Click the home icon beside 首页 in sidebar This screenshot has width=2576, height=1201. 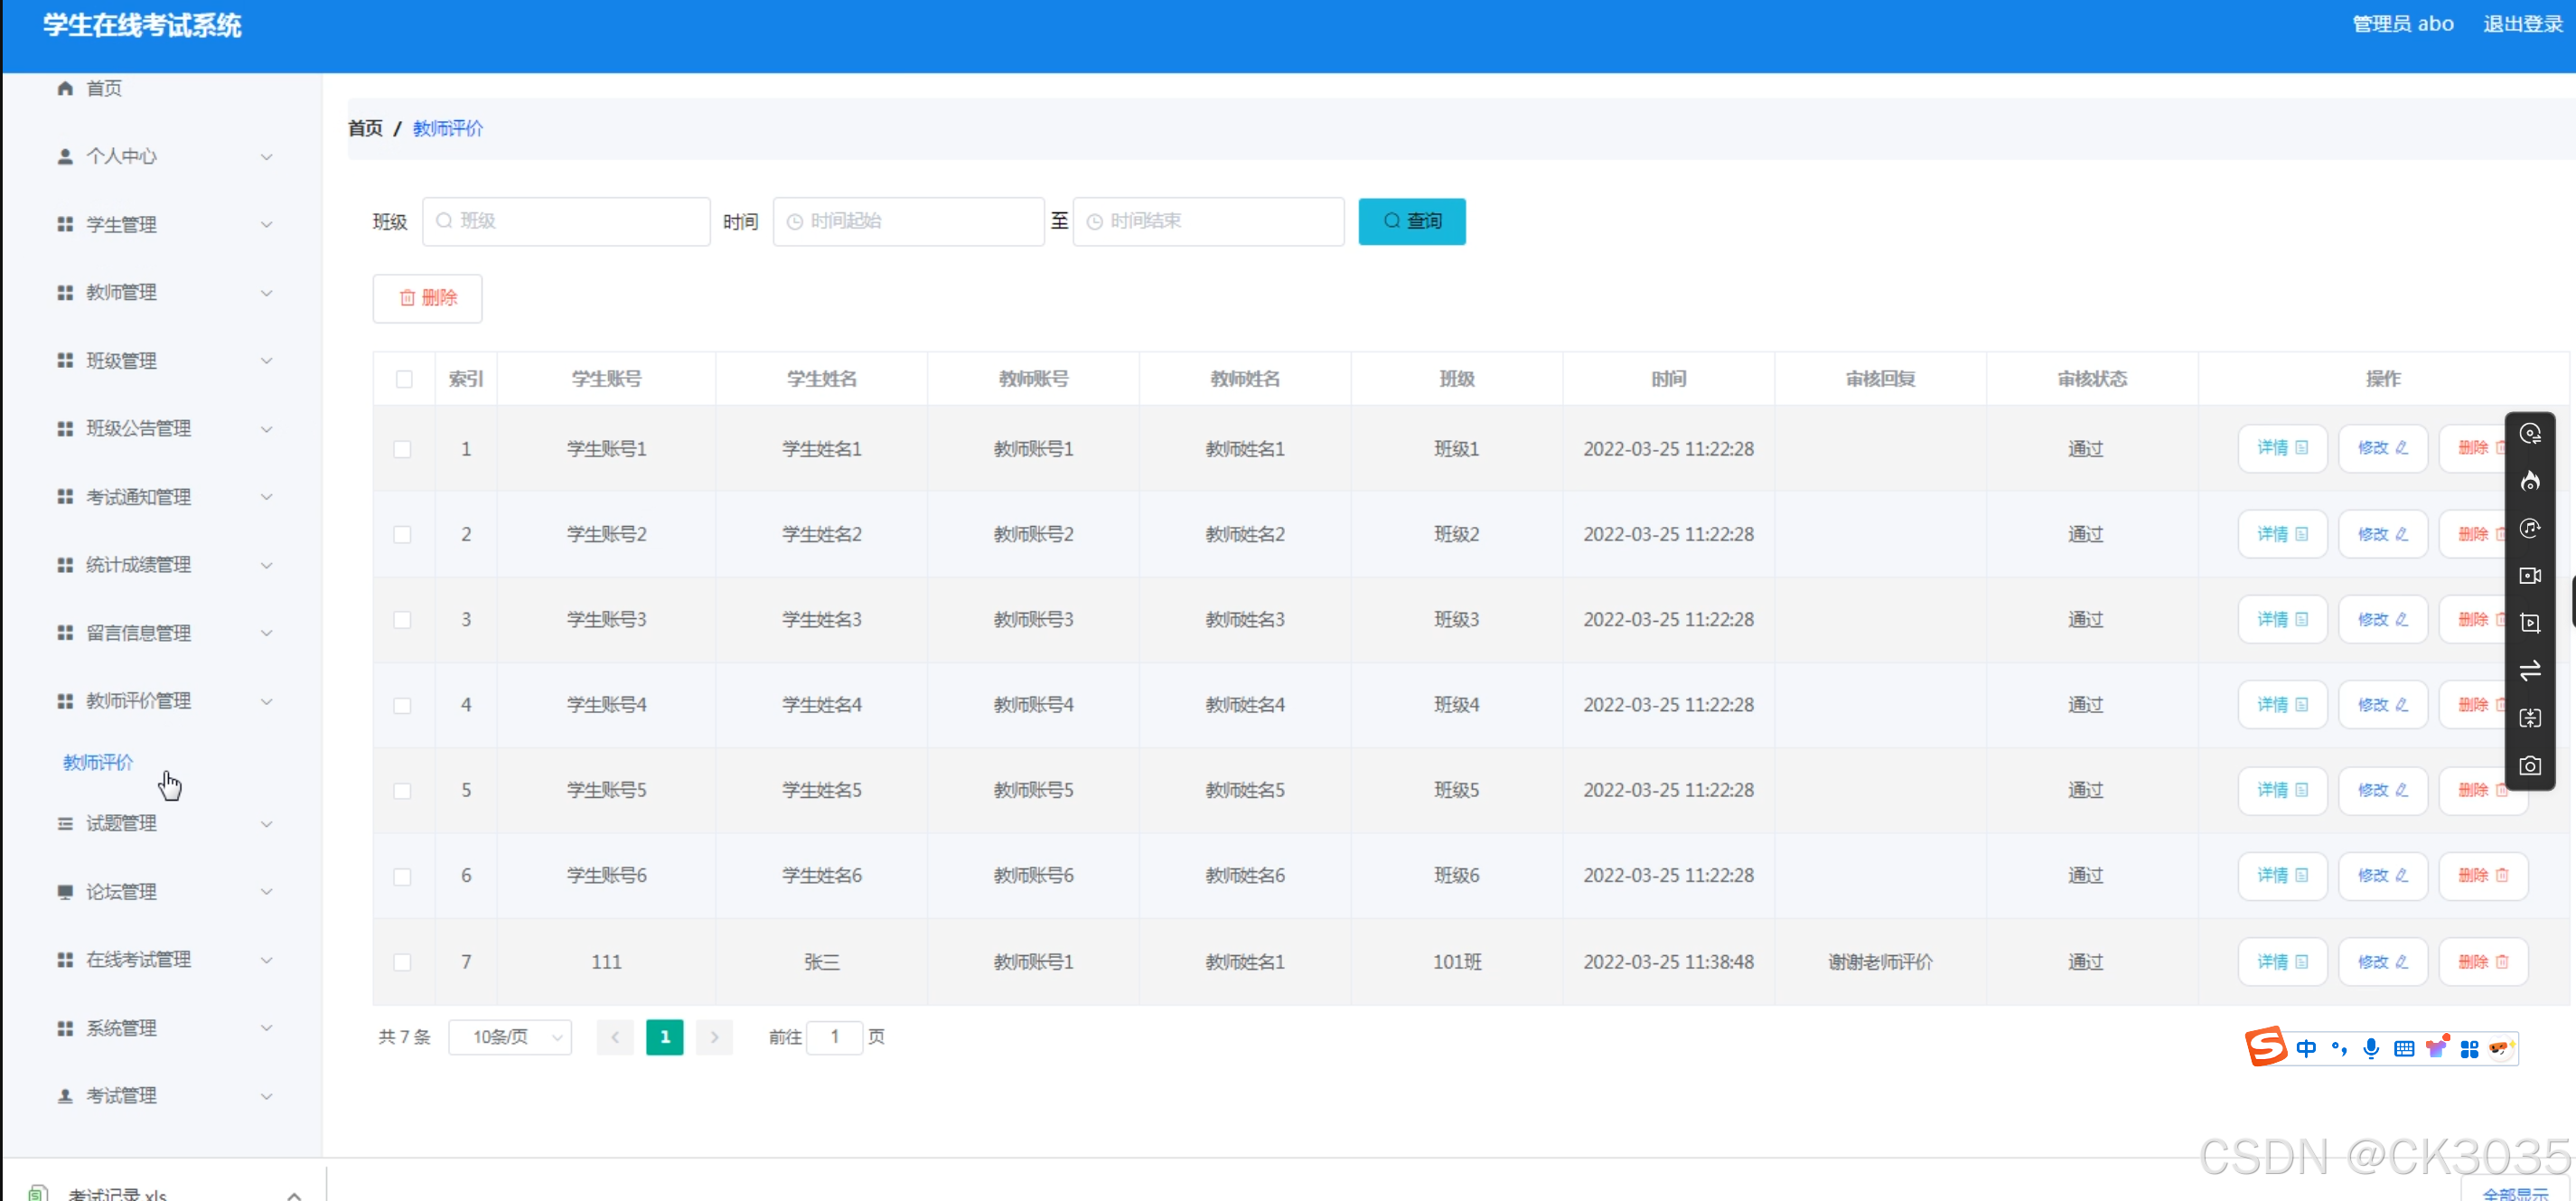pyautogui.click(x=65, y=88)
